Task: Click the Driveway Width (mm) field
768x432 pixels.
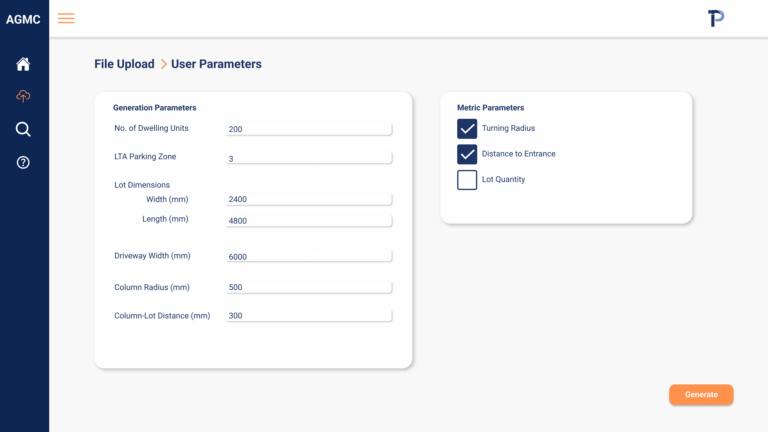Action: coord(309,256)
